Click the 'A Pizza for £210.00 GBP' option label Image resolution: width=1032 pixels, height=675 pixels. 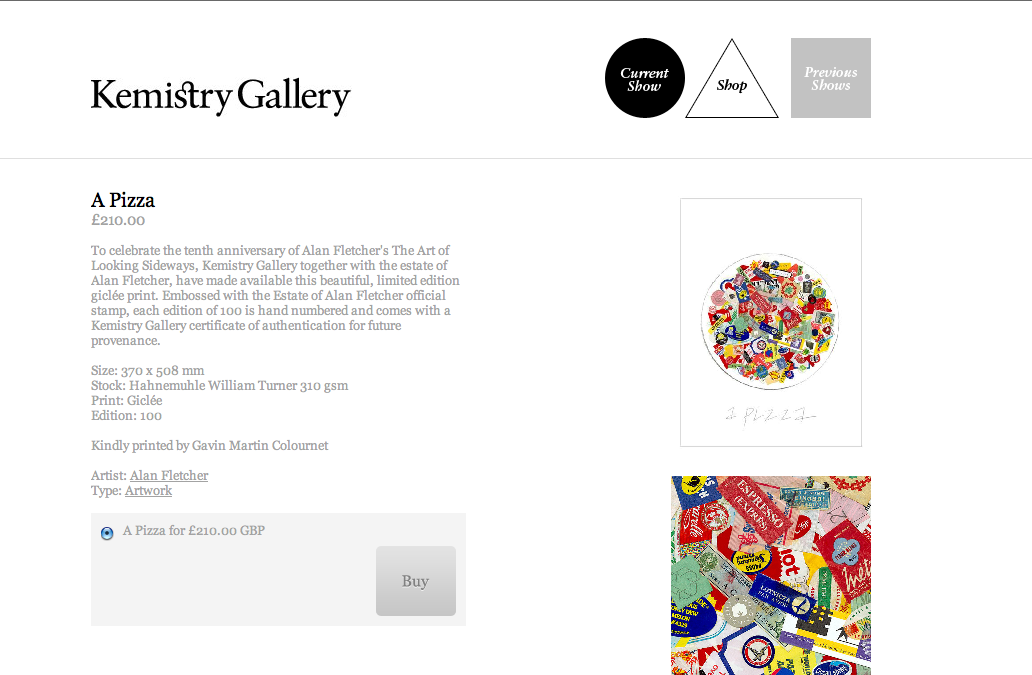(x=194, y=530)
